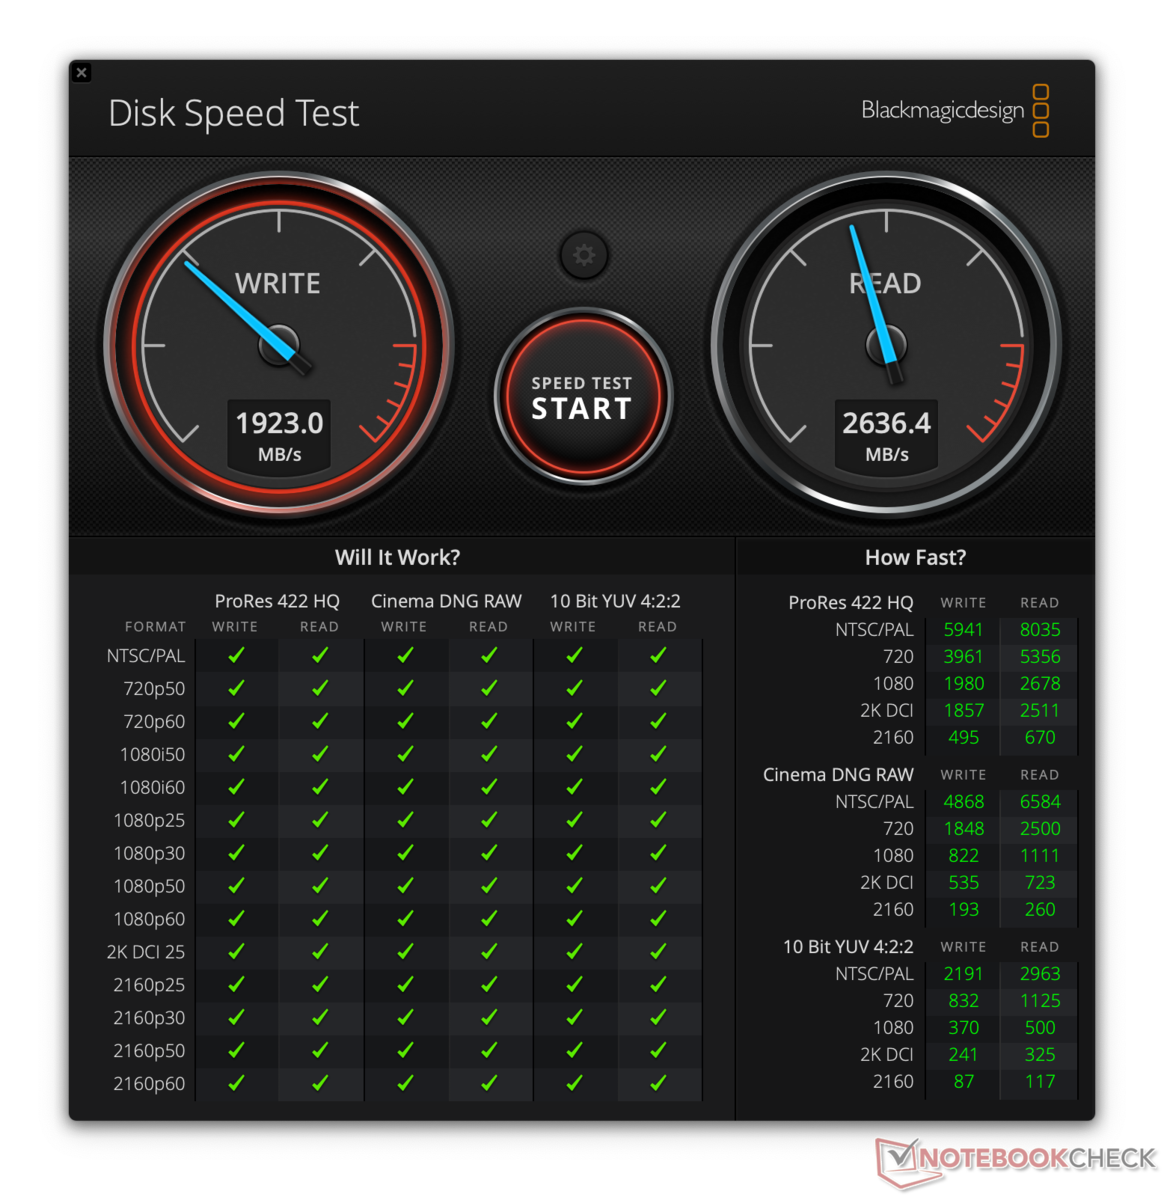Click the Write gauge needle hub
Screen dimensions: 1164x1200
[279, 346]
